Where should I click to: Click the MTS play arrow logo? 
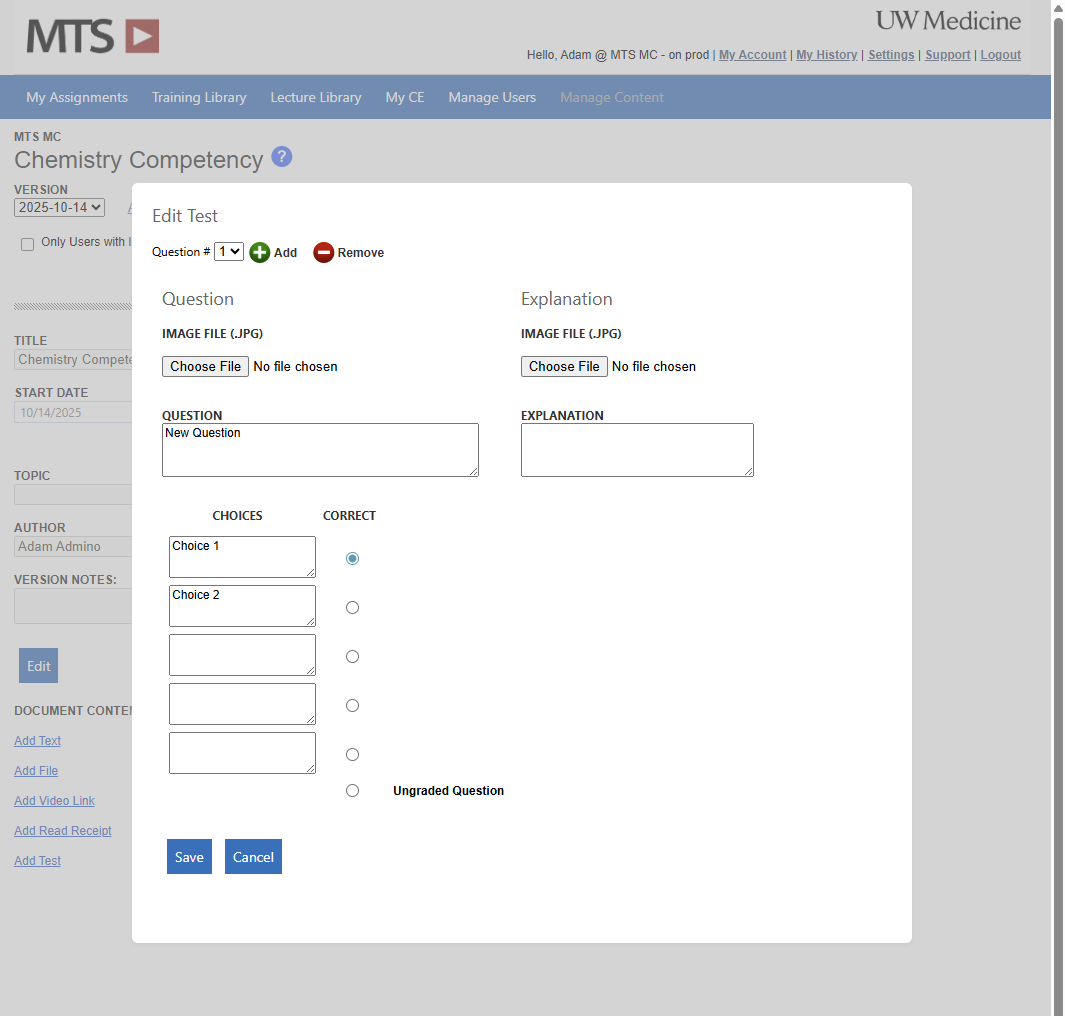point(144,36)
